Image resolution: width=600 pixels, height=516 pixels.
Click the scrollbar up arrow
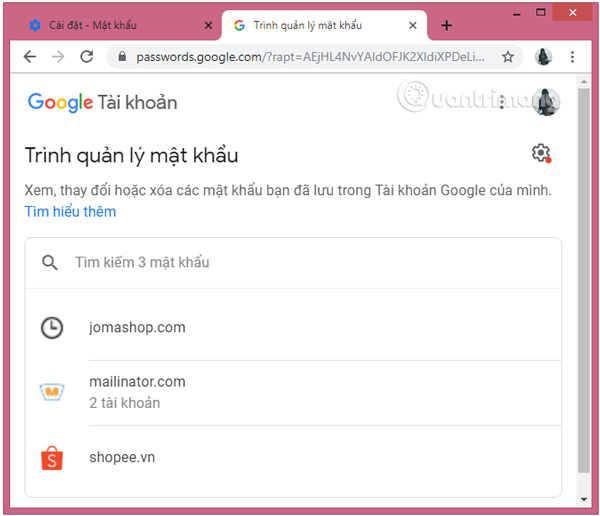(584, 82)
